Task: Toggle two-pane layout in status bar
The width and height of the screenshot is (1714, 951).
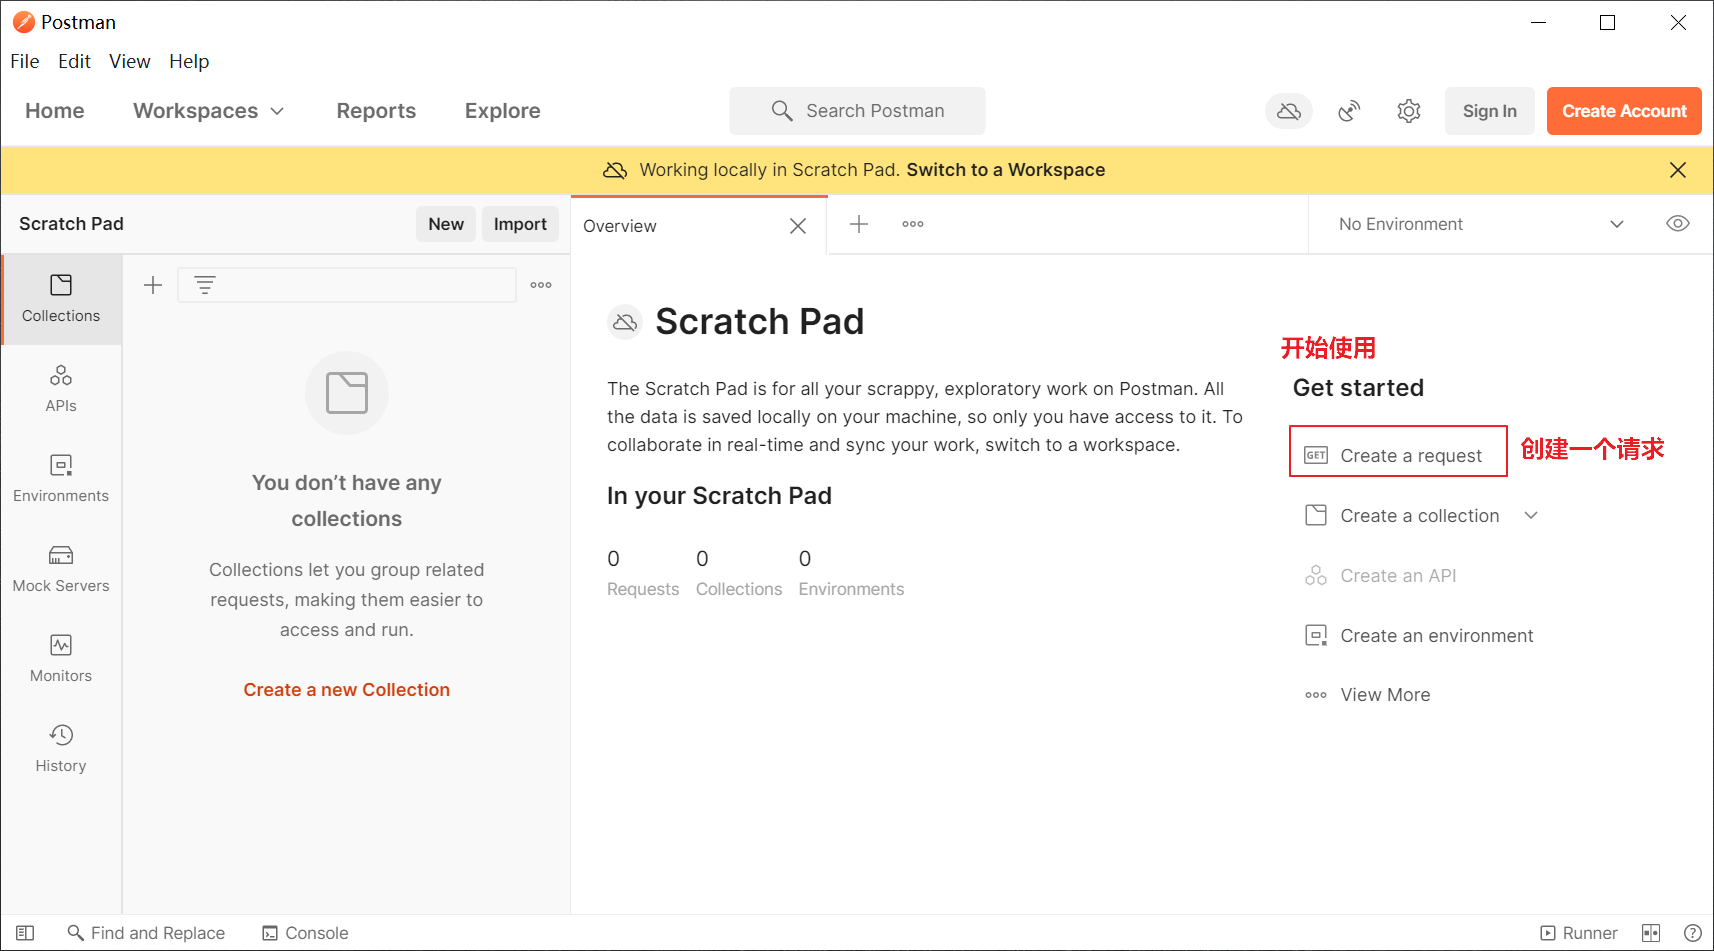Action: coord(1651,933)
